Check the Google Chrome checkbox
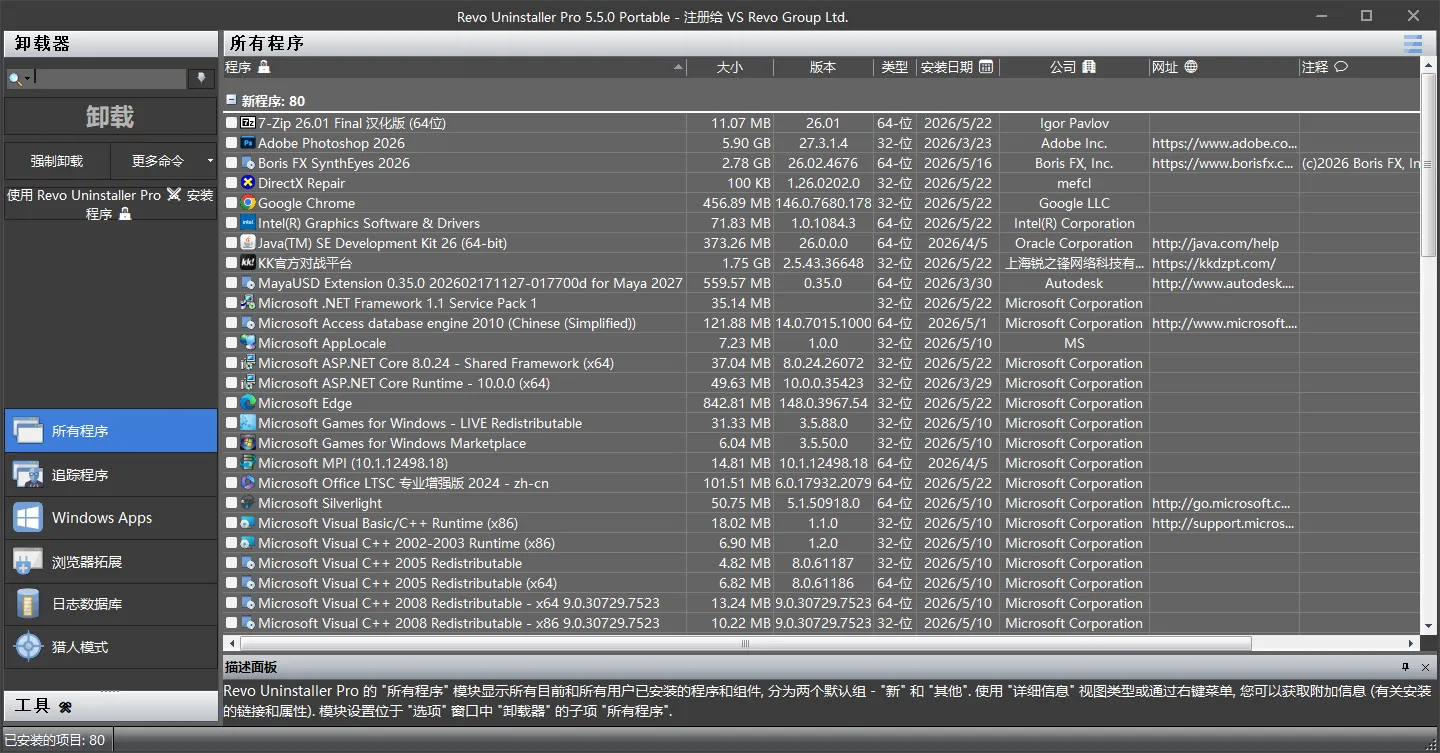This screenshot has width=1440, height=753. tap(232, 203)
